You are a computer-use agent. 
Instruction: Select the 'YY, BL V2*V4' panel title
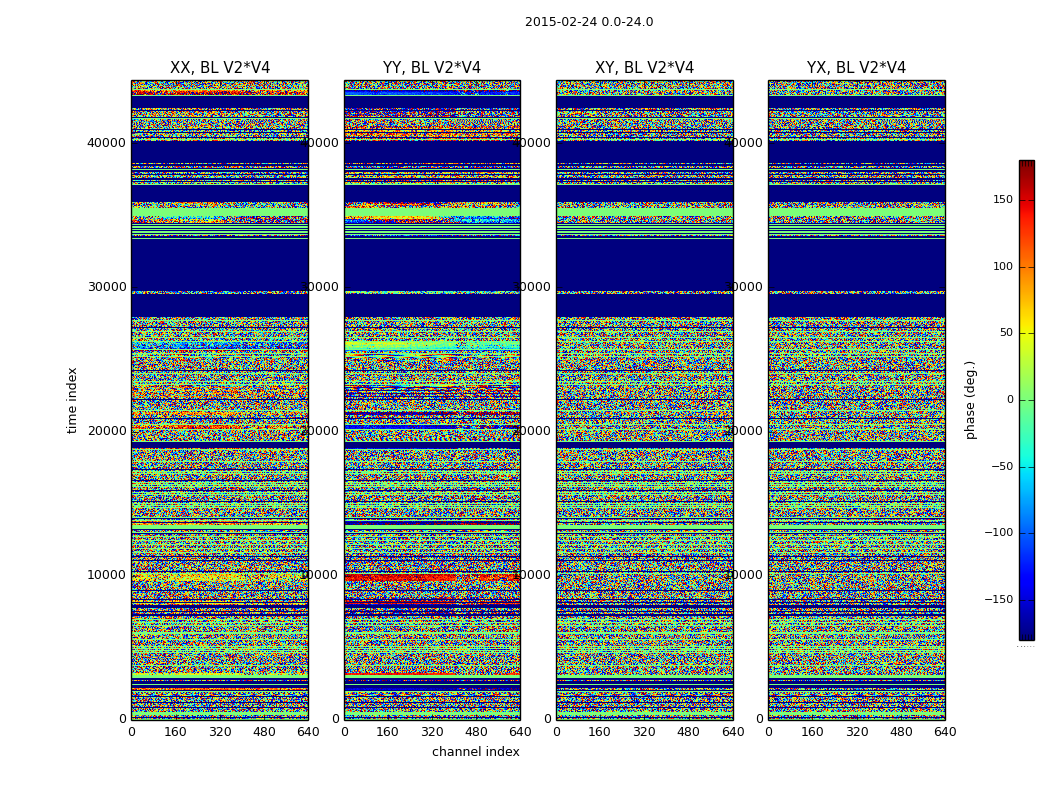[x=432, y=68]
